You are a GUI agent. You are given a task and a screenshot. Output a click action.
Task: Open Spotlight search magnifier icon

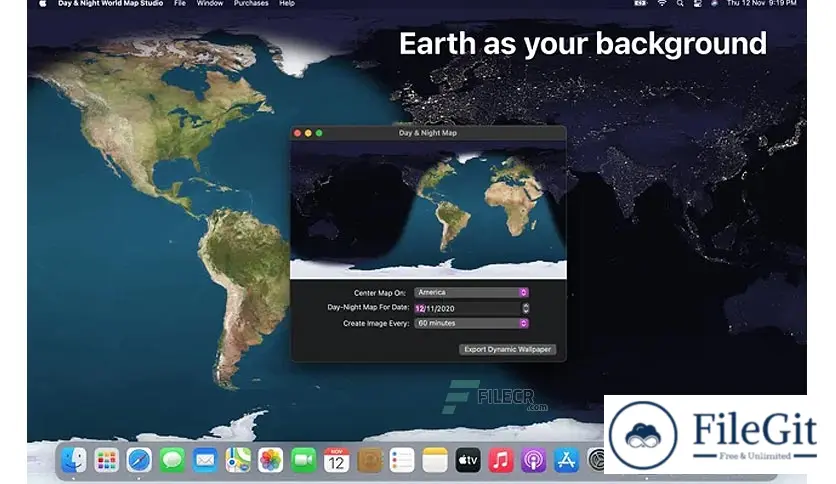click(680, 3)
